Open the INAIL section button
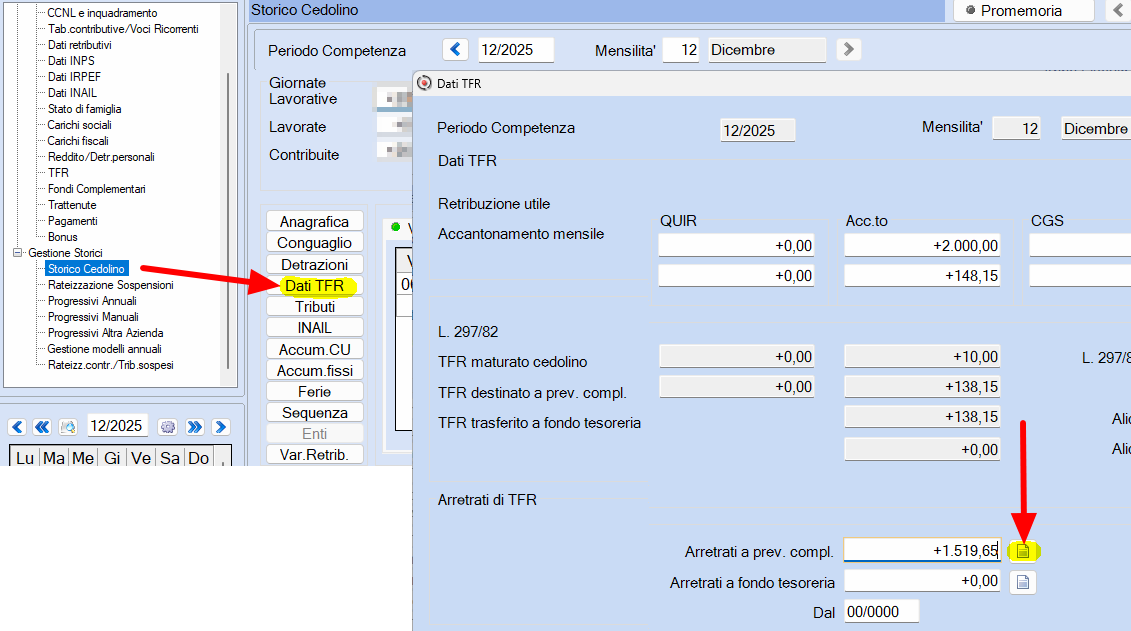Viewport: 1131px width, 631px height. tap(314, 328)
